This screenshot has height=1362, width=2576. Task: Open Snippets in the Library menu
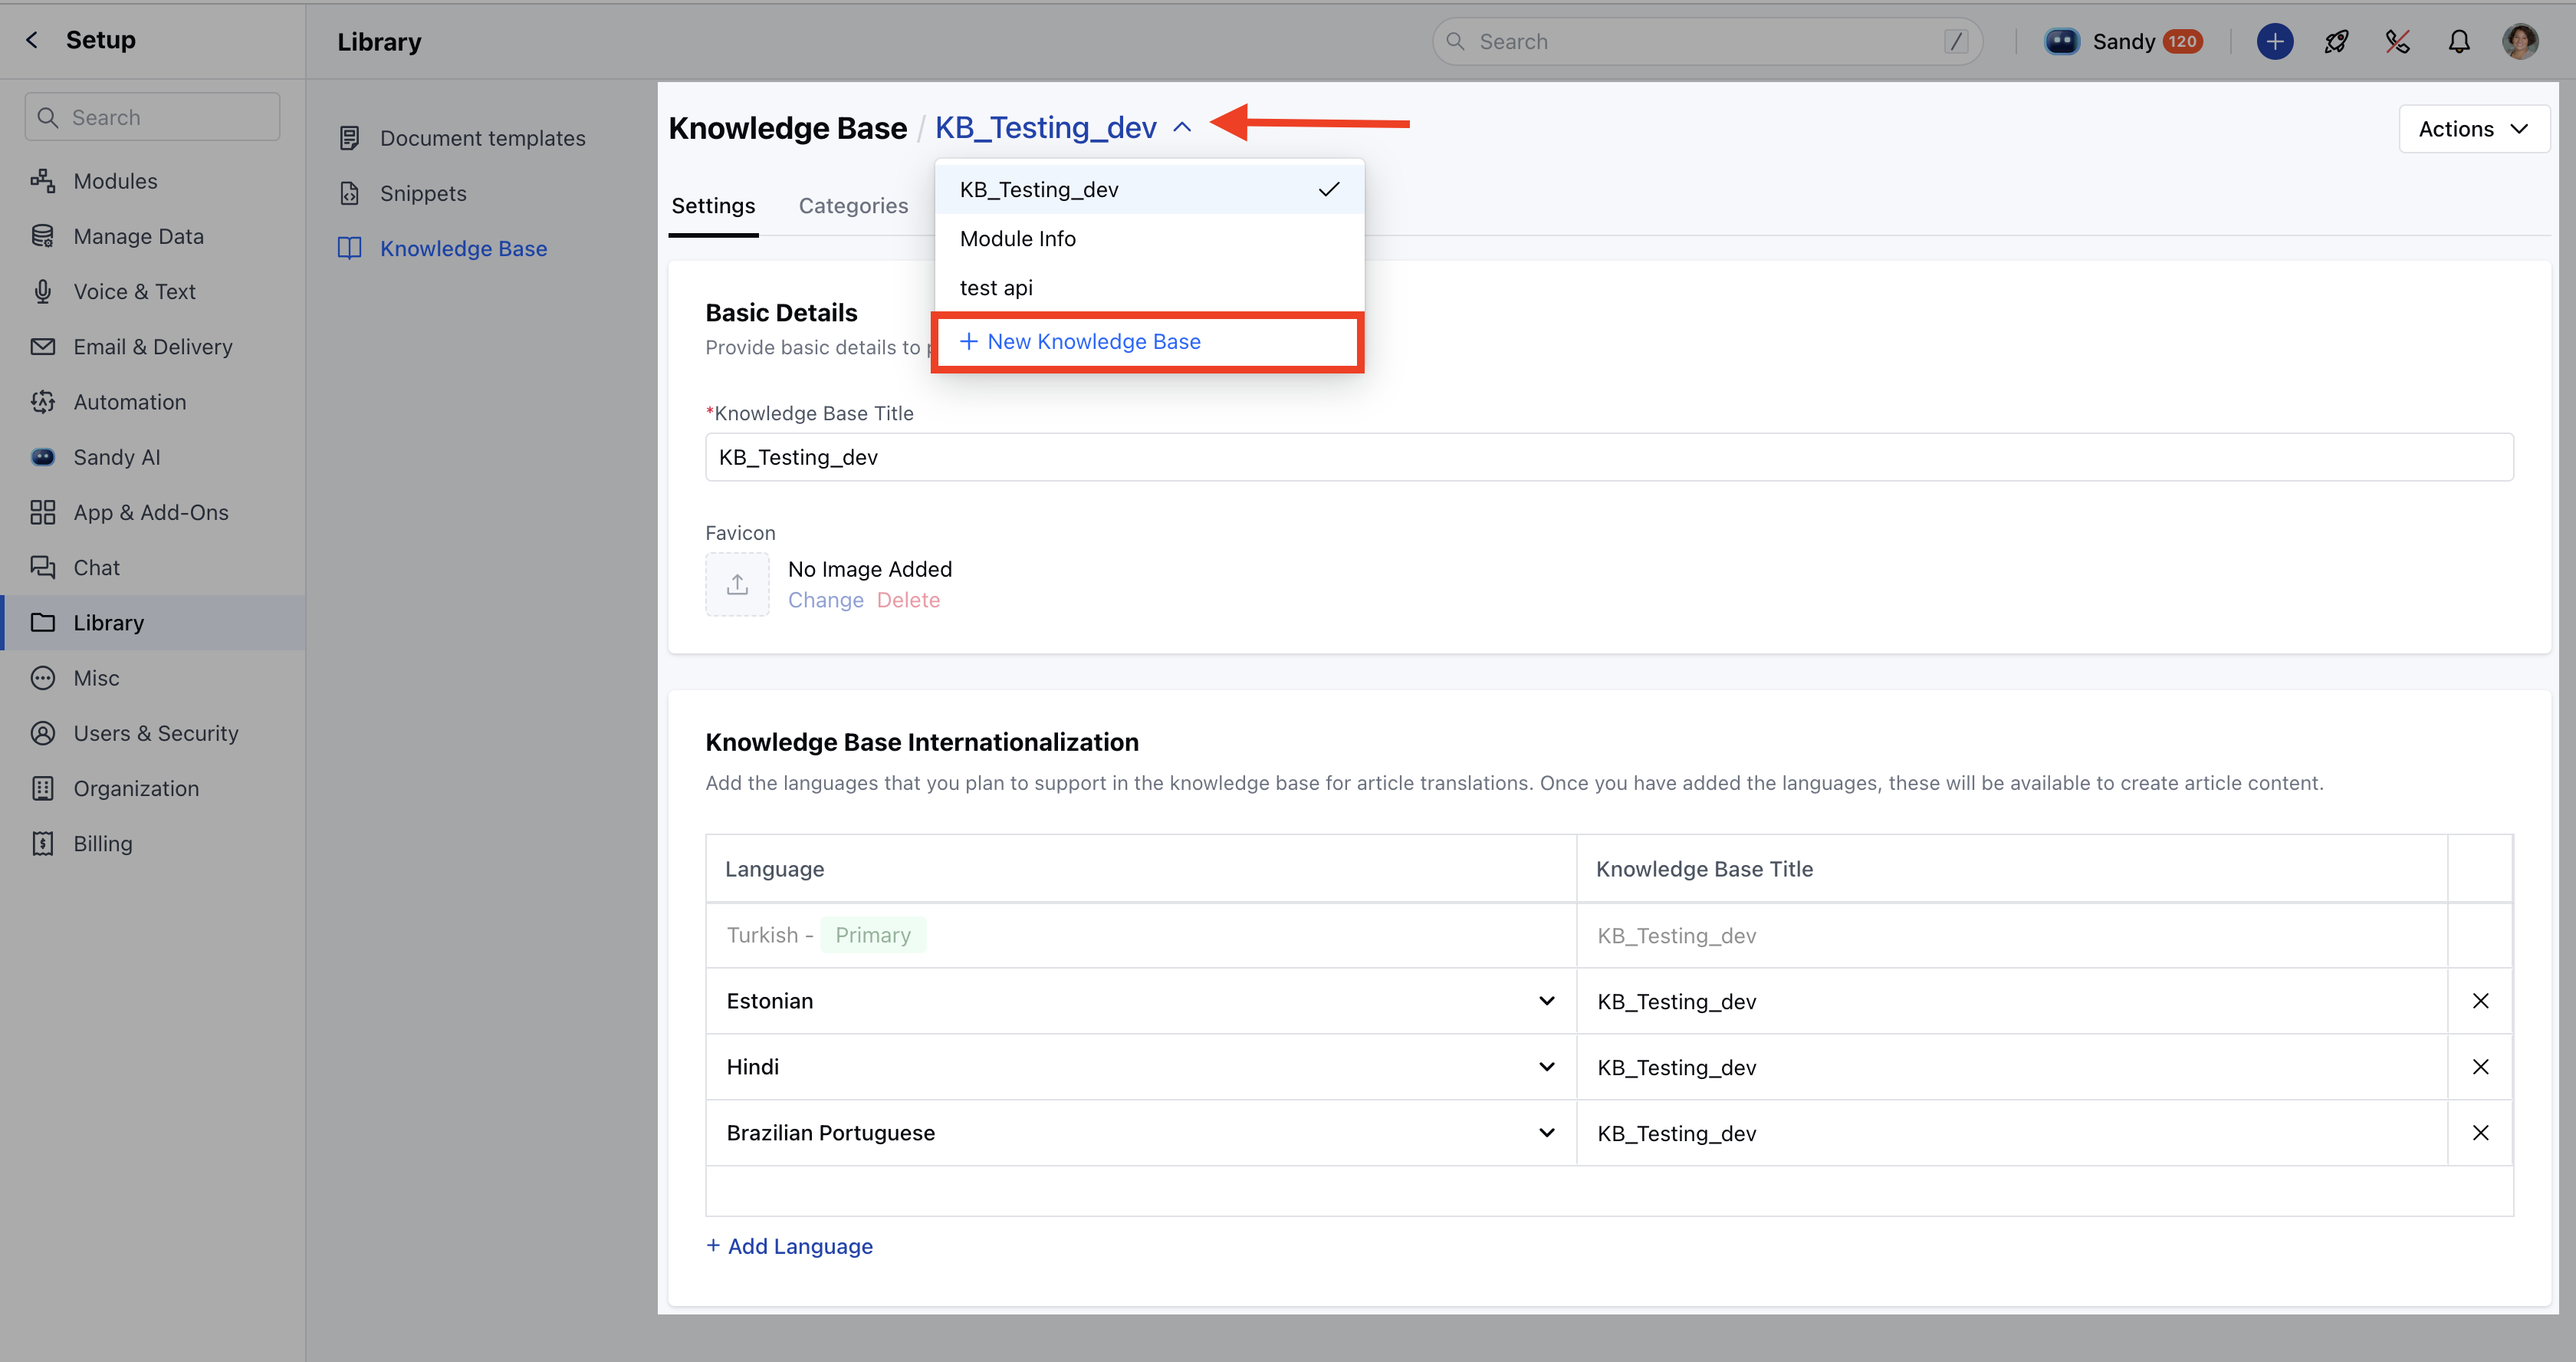click(422, 194)
